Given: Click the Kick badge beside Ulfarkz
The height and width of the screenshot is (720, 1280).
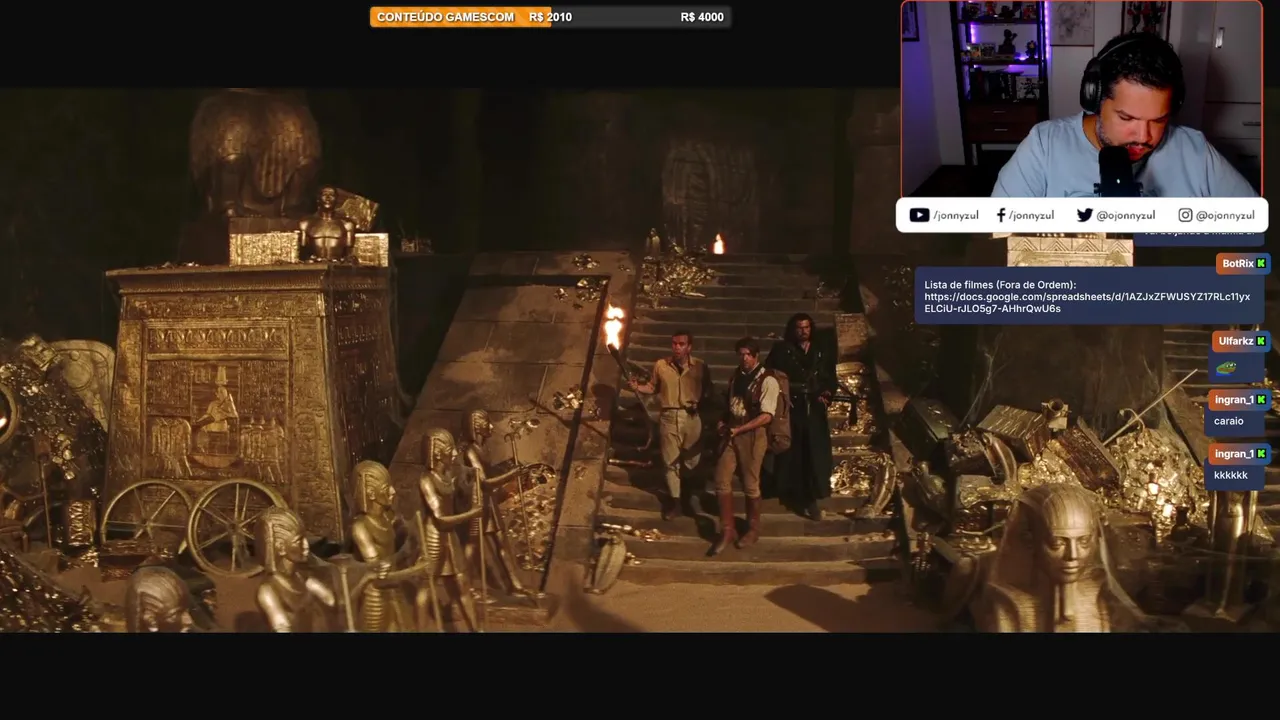Looking at the screenshot, I should coord(1261,341).
